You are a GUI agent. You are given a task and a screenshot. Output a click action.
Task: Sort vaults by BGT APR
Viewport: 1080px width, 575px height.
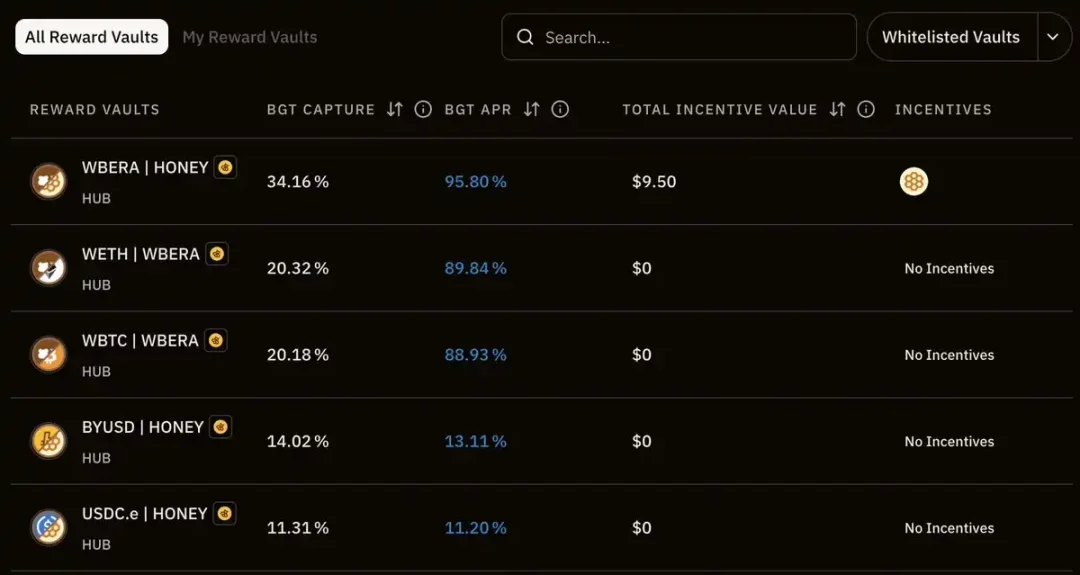532,109
